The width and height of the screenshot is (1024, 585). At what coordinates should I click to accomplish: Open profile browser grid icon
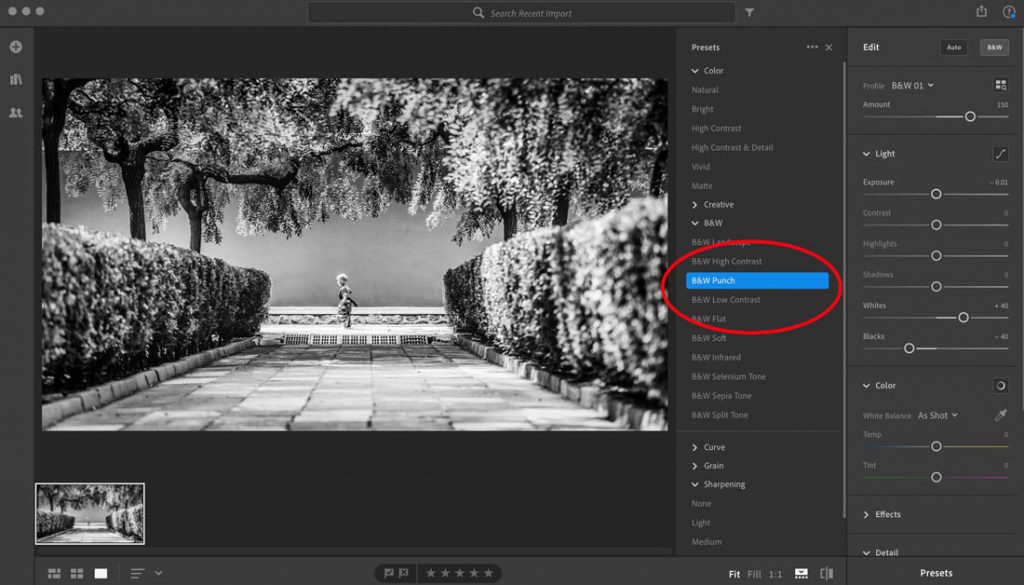[1000, 85]
